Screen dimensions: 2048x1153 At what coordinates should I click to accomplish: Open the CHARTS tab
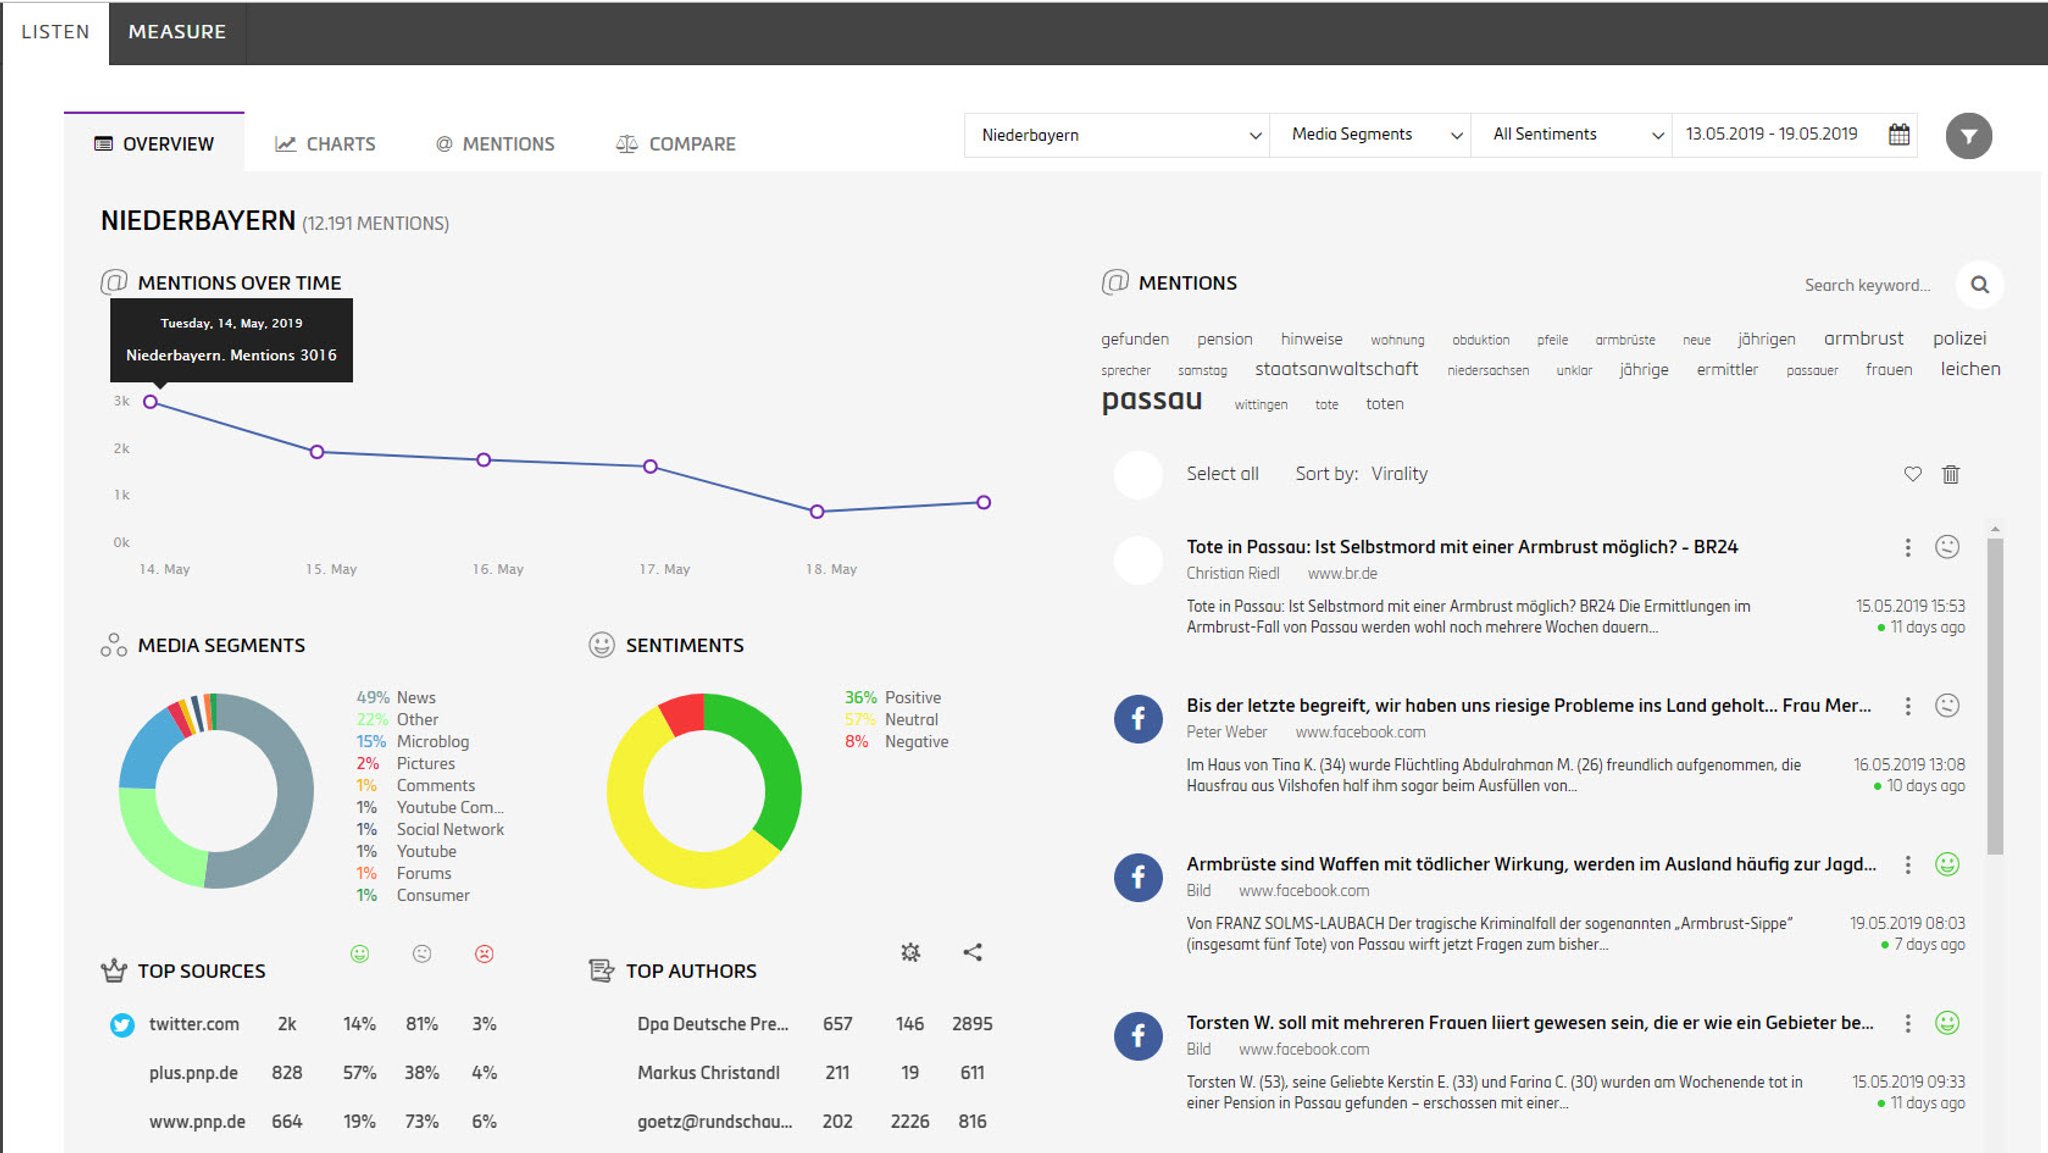pyautogui.click(x=326, y=144)
